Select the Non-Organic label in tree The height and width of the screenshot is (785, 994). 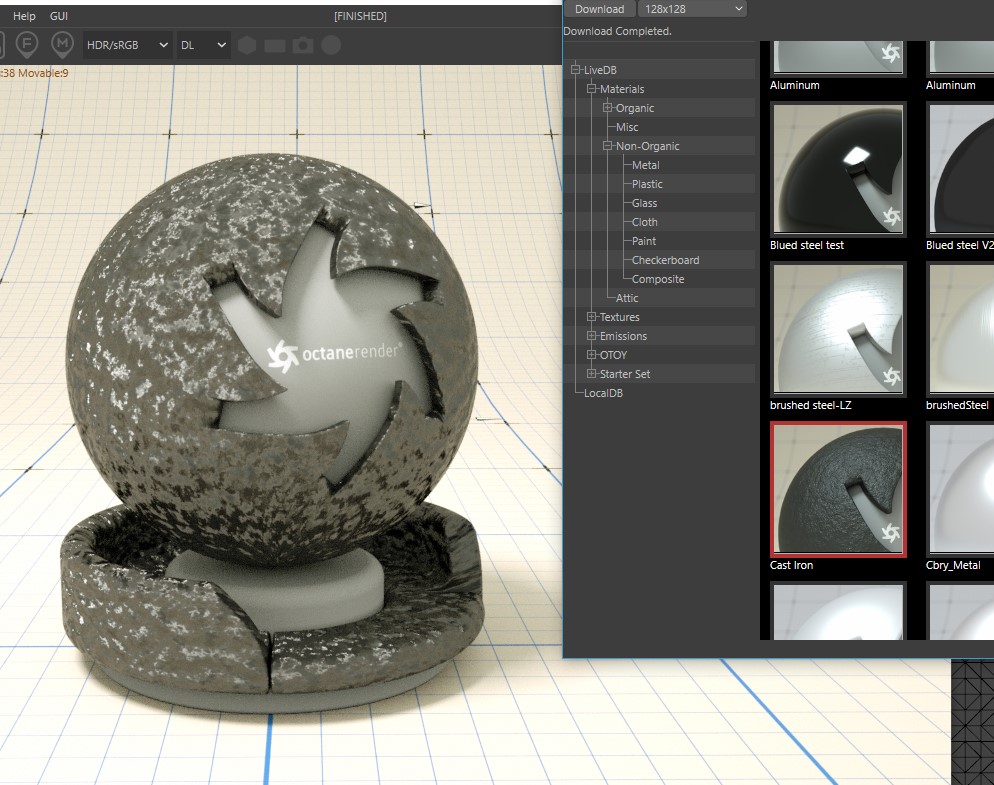click(x=647, y=146)
